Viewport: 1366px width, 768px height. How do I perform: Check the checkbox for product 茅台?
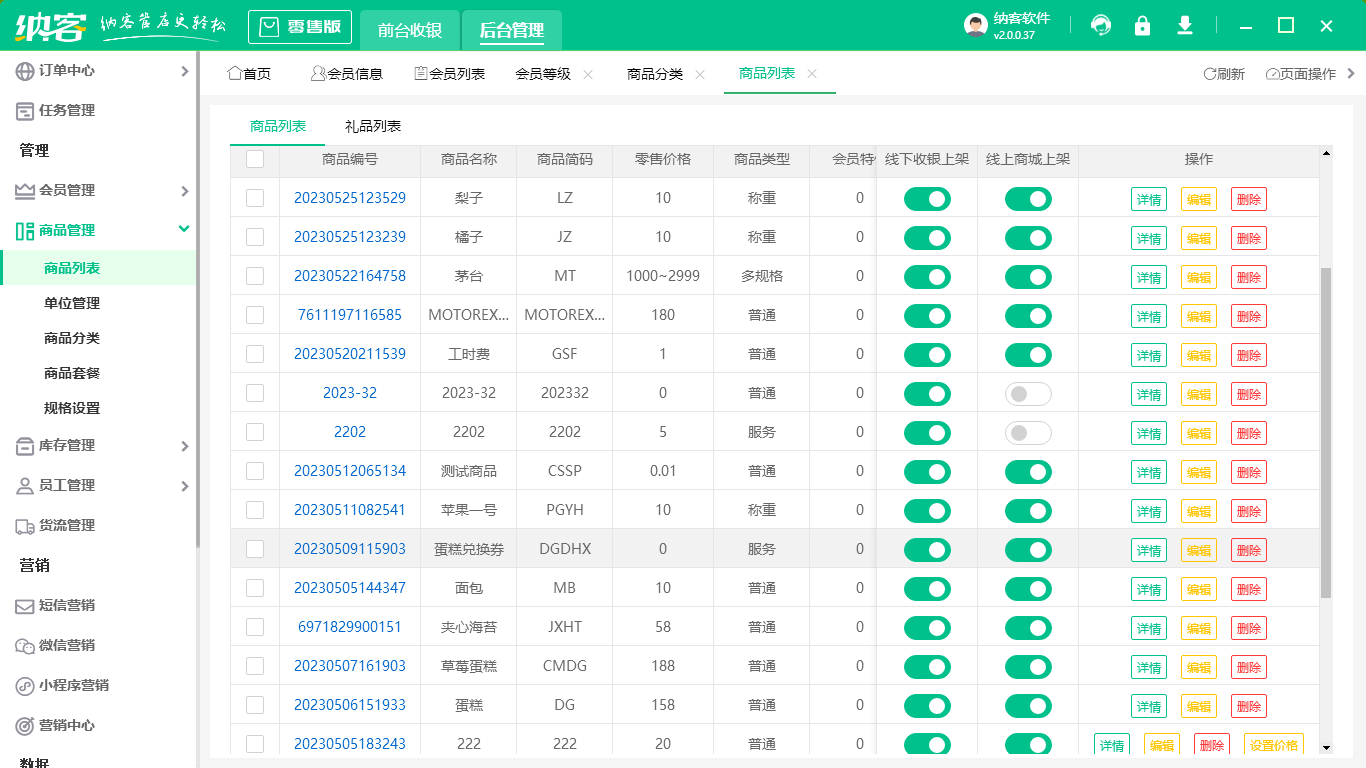click(254, 276)
